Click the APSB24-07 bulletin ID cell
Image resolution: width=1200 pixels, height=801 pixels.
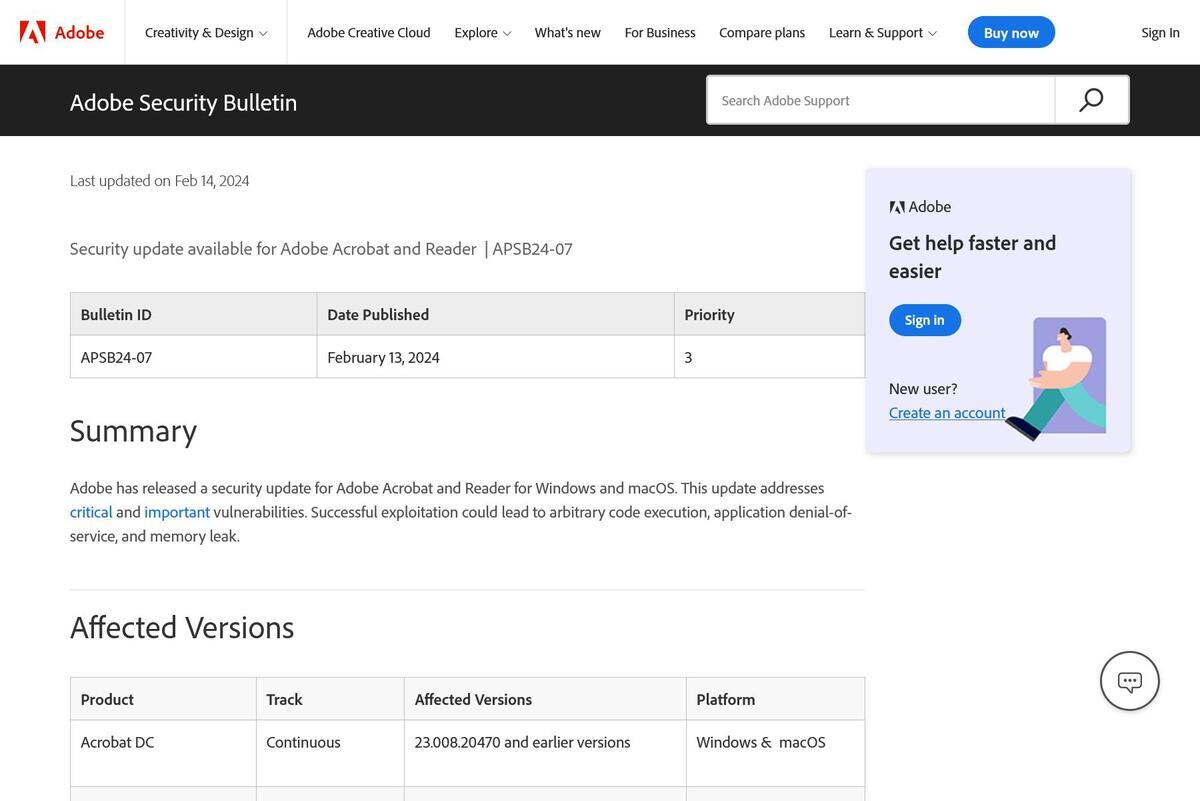coord(193,357)
